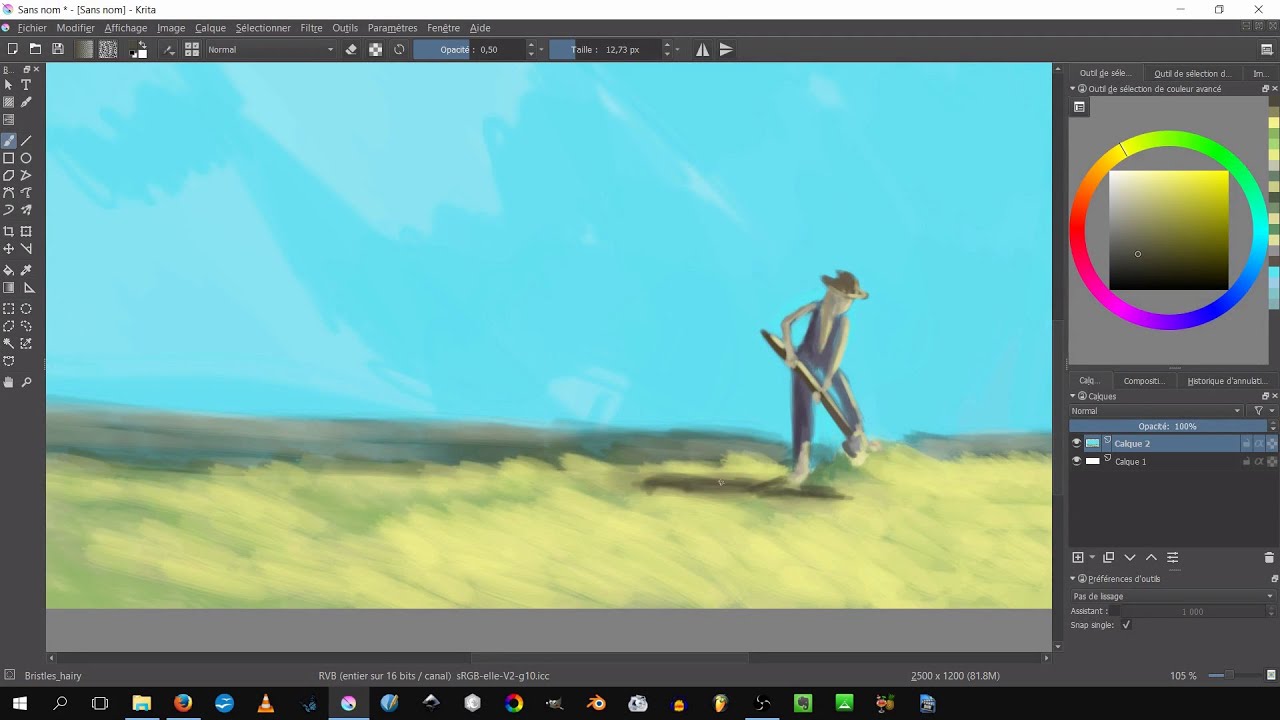Open the Filtre menu

click(311, 28)
